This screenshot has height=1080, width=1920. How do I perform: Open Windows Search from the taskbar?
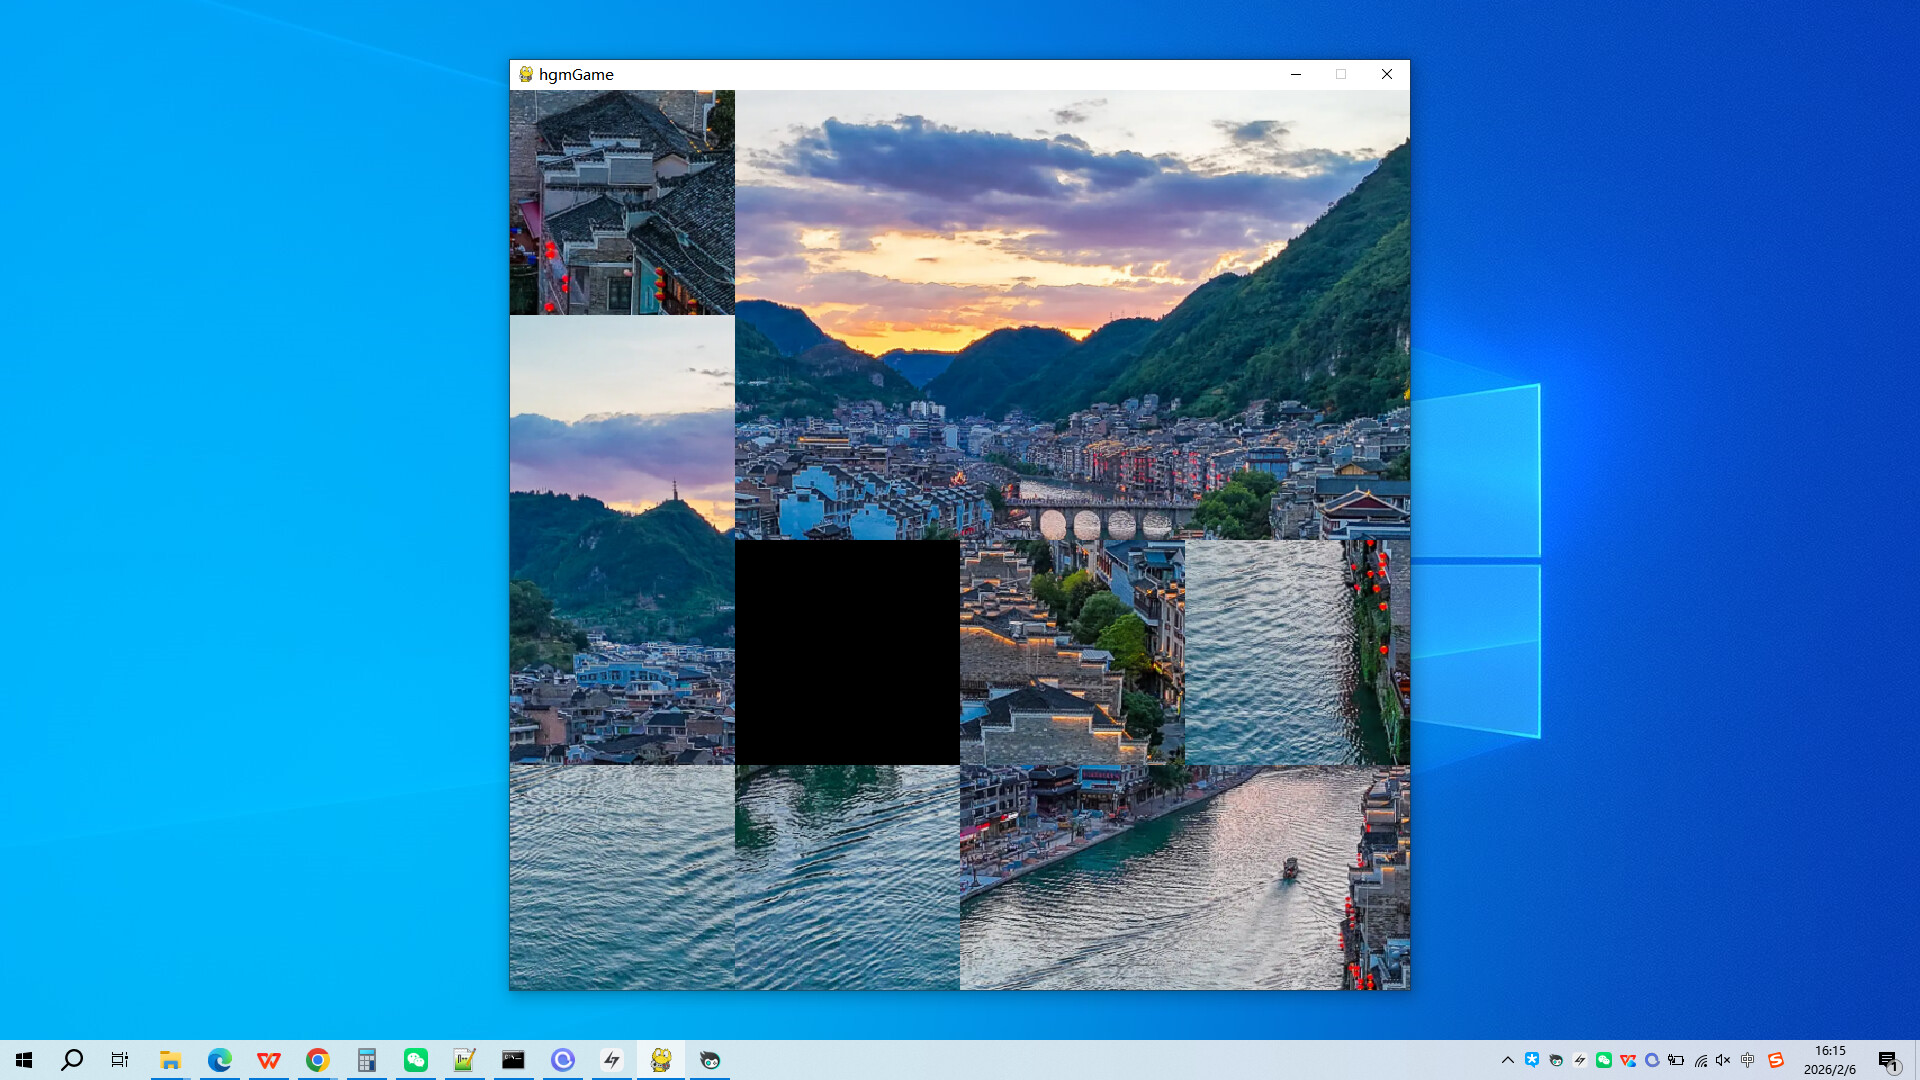[71, 1060]
